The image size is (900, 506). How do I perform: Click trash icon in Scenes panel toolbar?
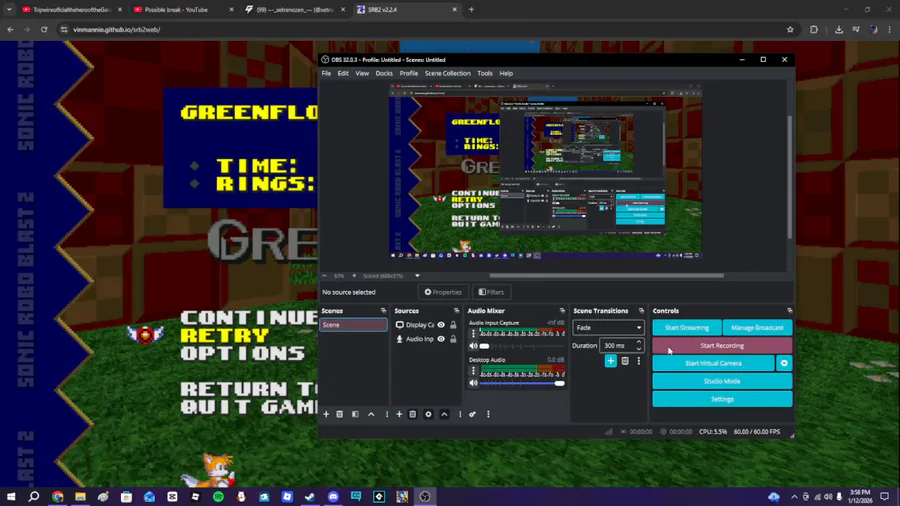tap(340, 414)
